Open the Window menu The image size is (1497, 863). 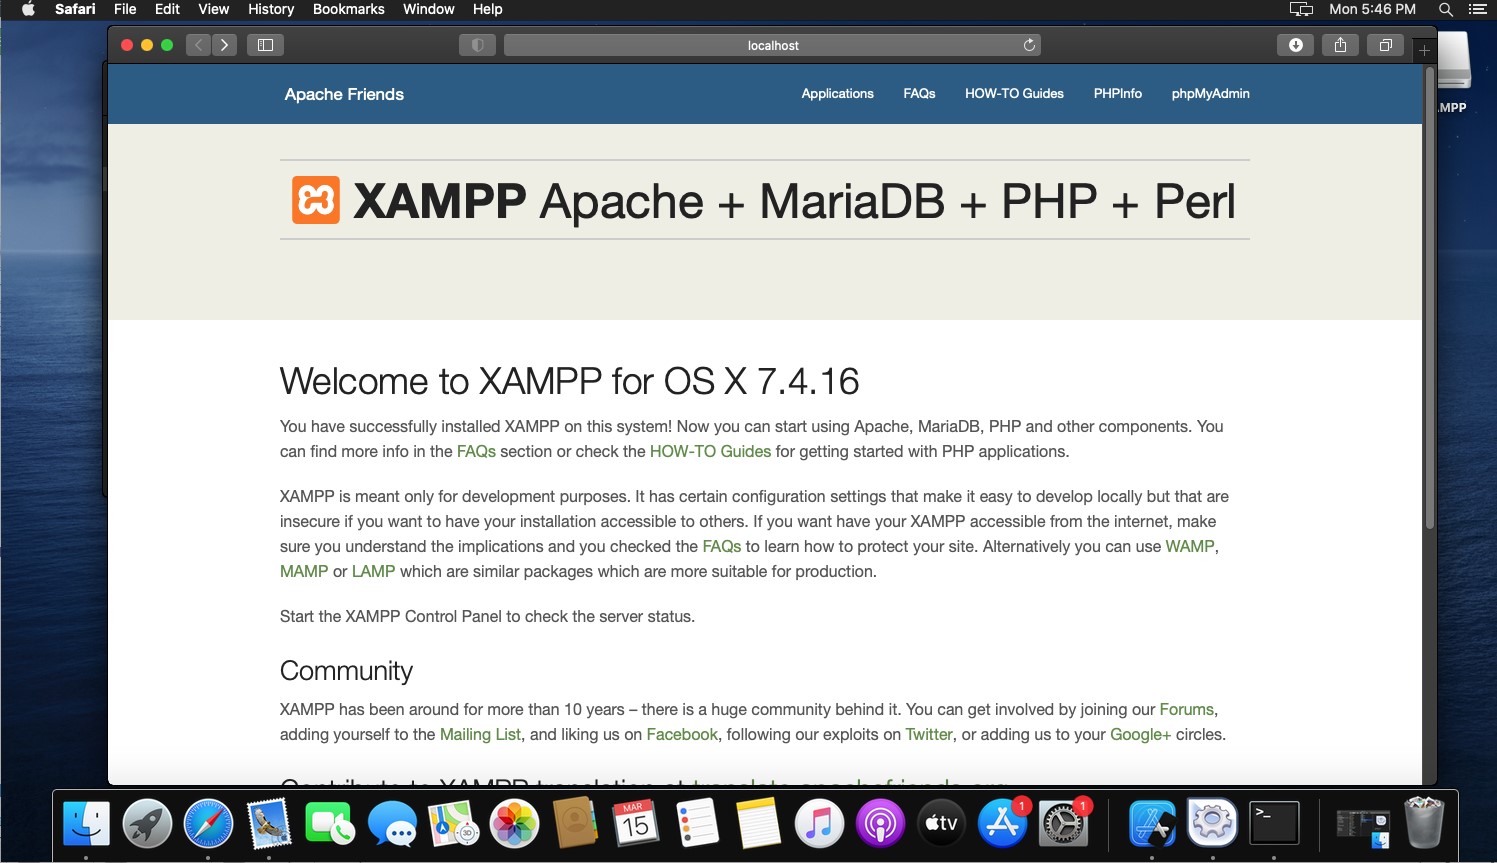pyautogui.click(x=429, y=9)
